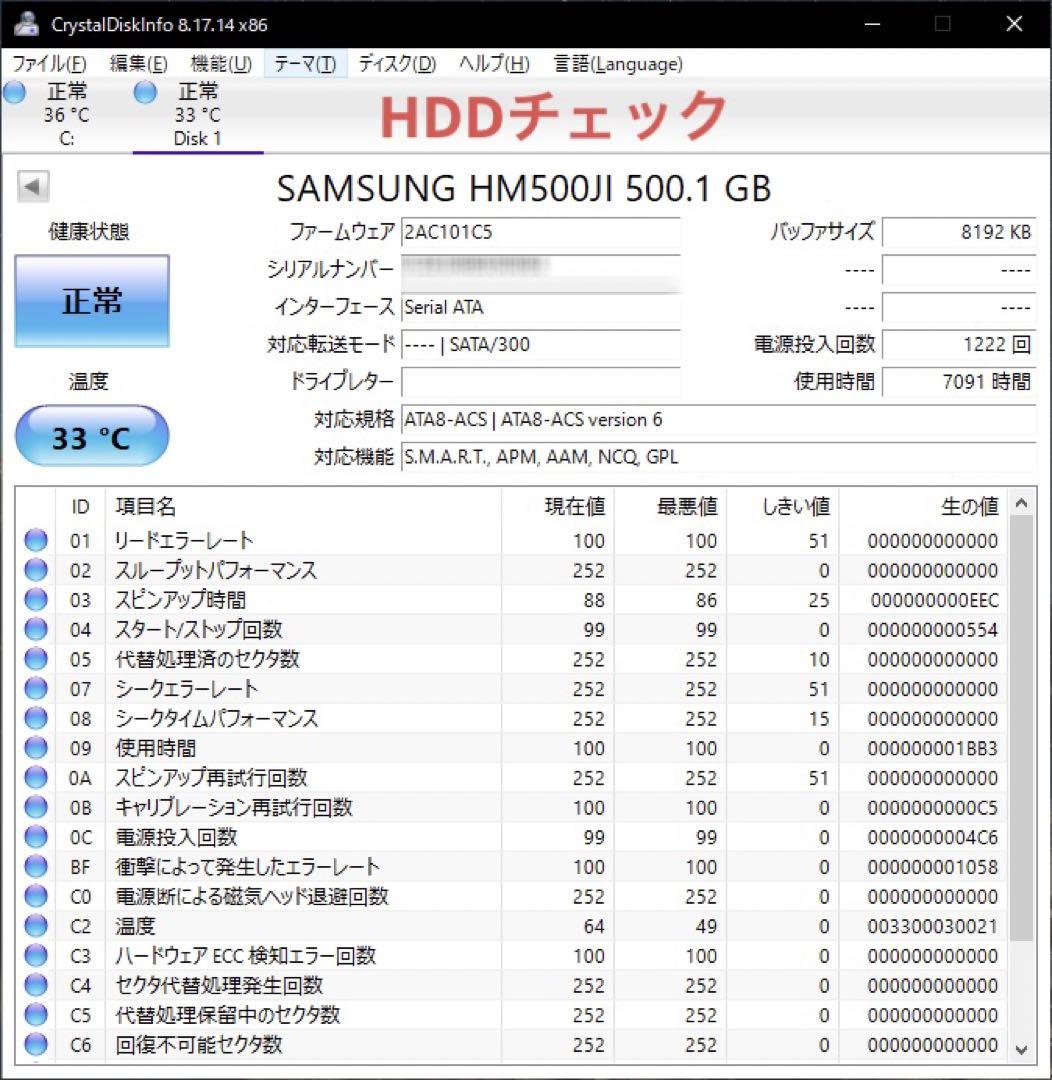This screenshot has height=1080, width=1052.
Task: Click raw value 000000001BB3
Action: coord(933,749)
